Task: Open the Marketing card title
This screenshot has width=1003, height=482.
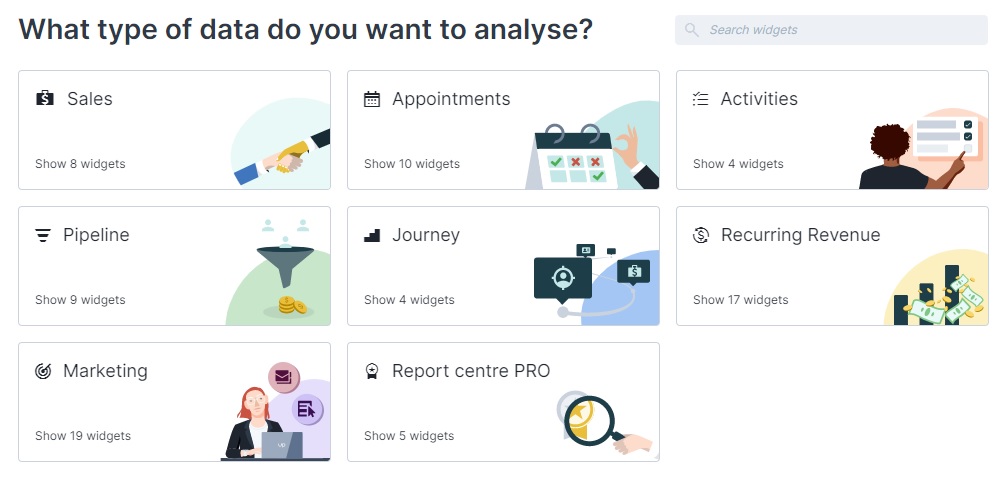Action: coord(105,371)
